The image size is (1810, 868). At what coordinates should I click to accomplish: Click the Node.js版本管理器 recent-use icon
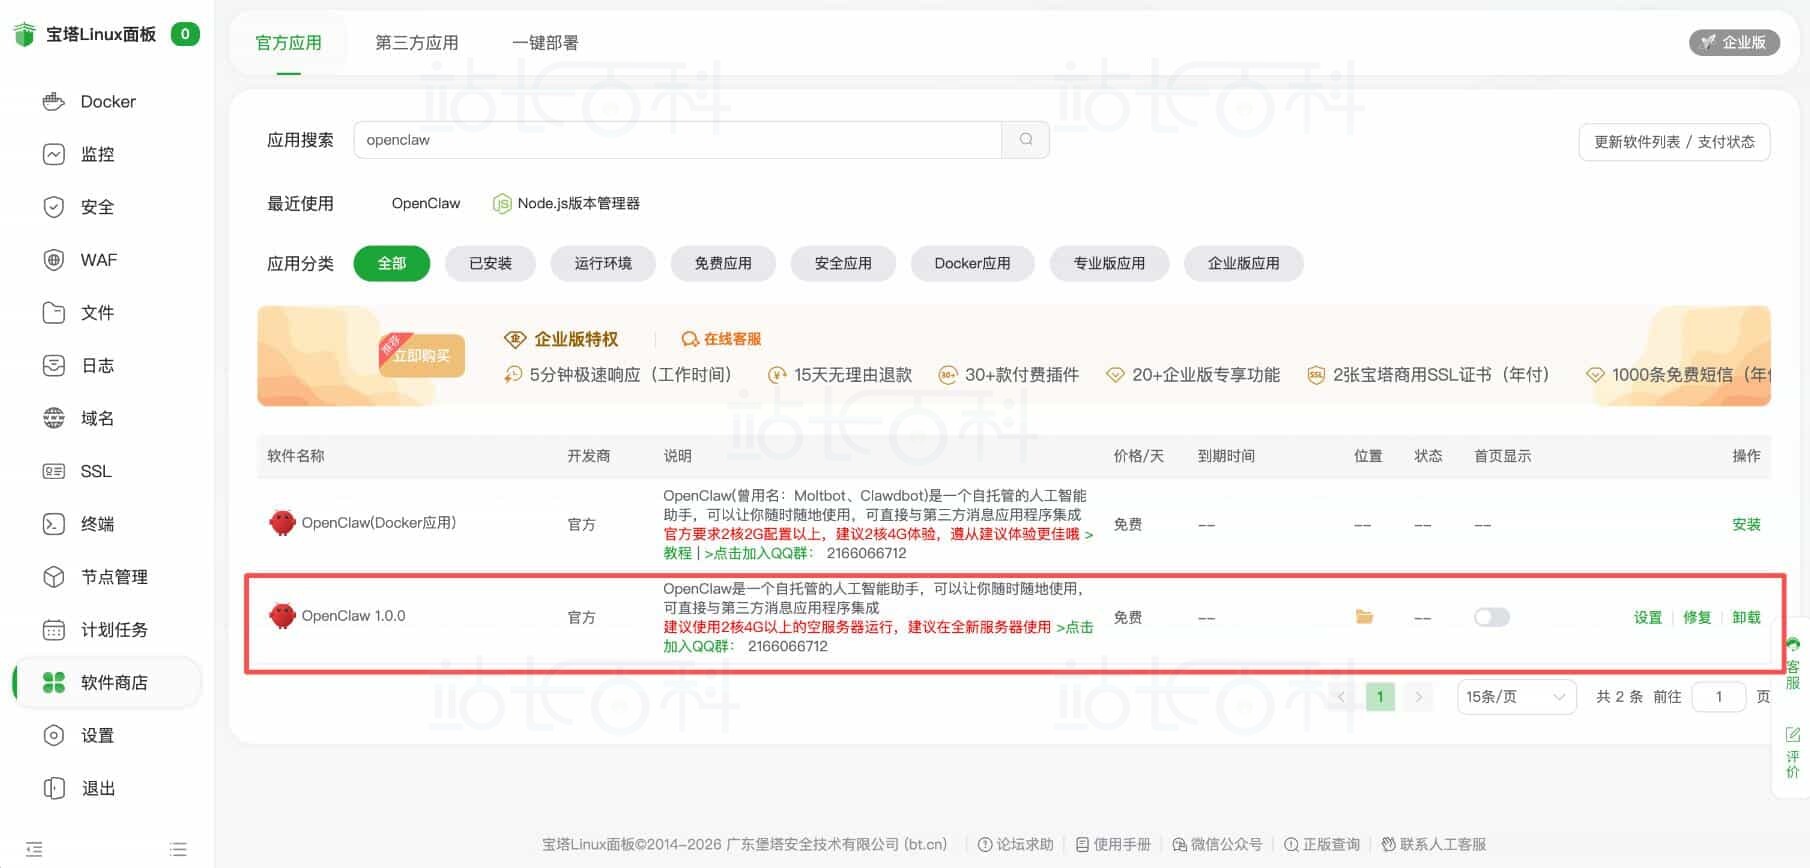pyautogui.click(x=502, y=204)
